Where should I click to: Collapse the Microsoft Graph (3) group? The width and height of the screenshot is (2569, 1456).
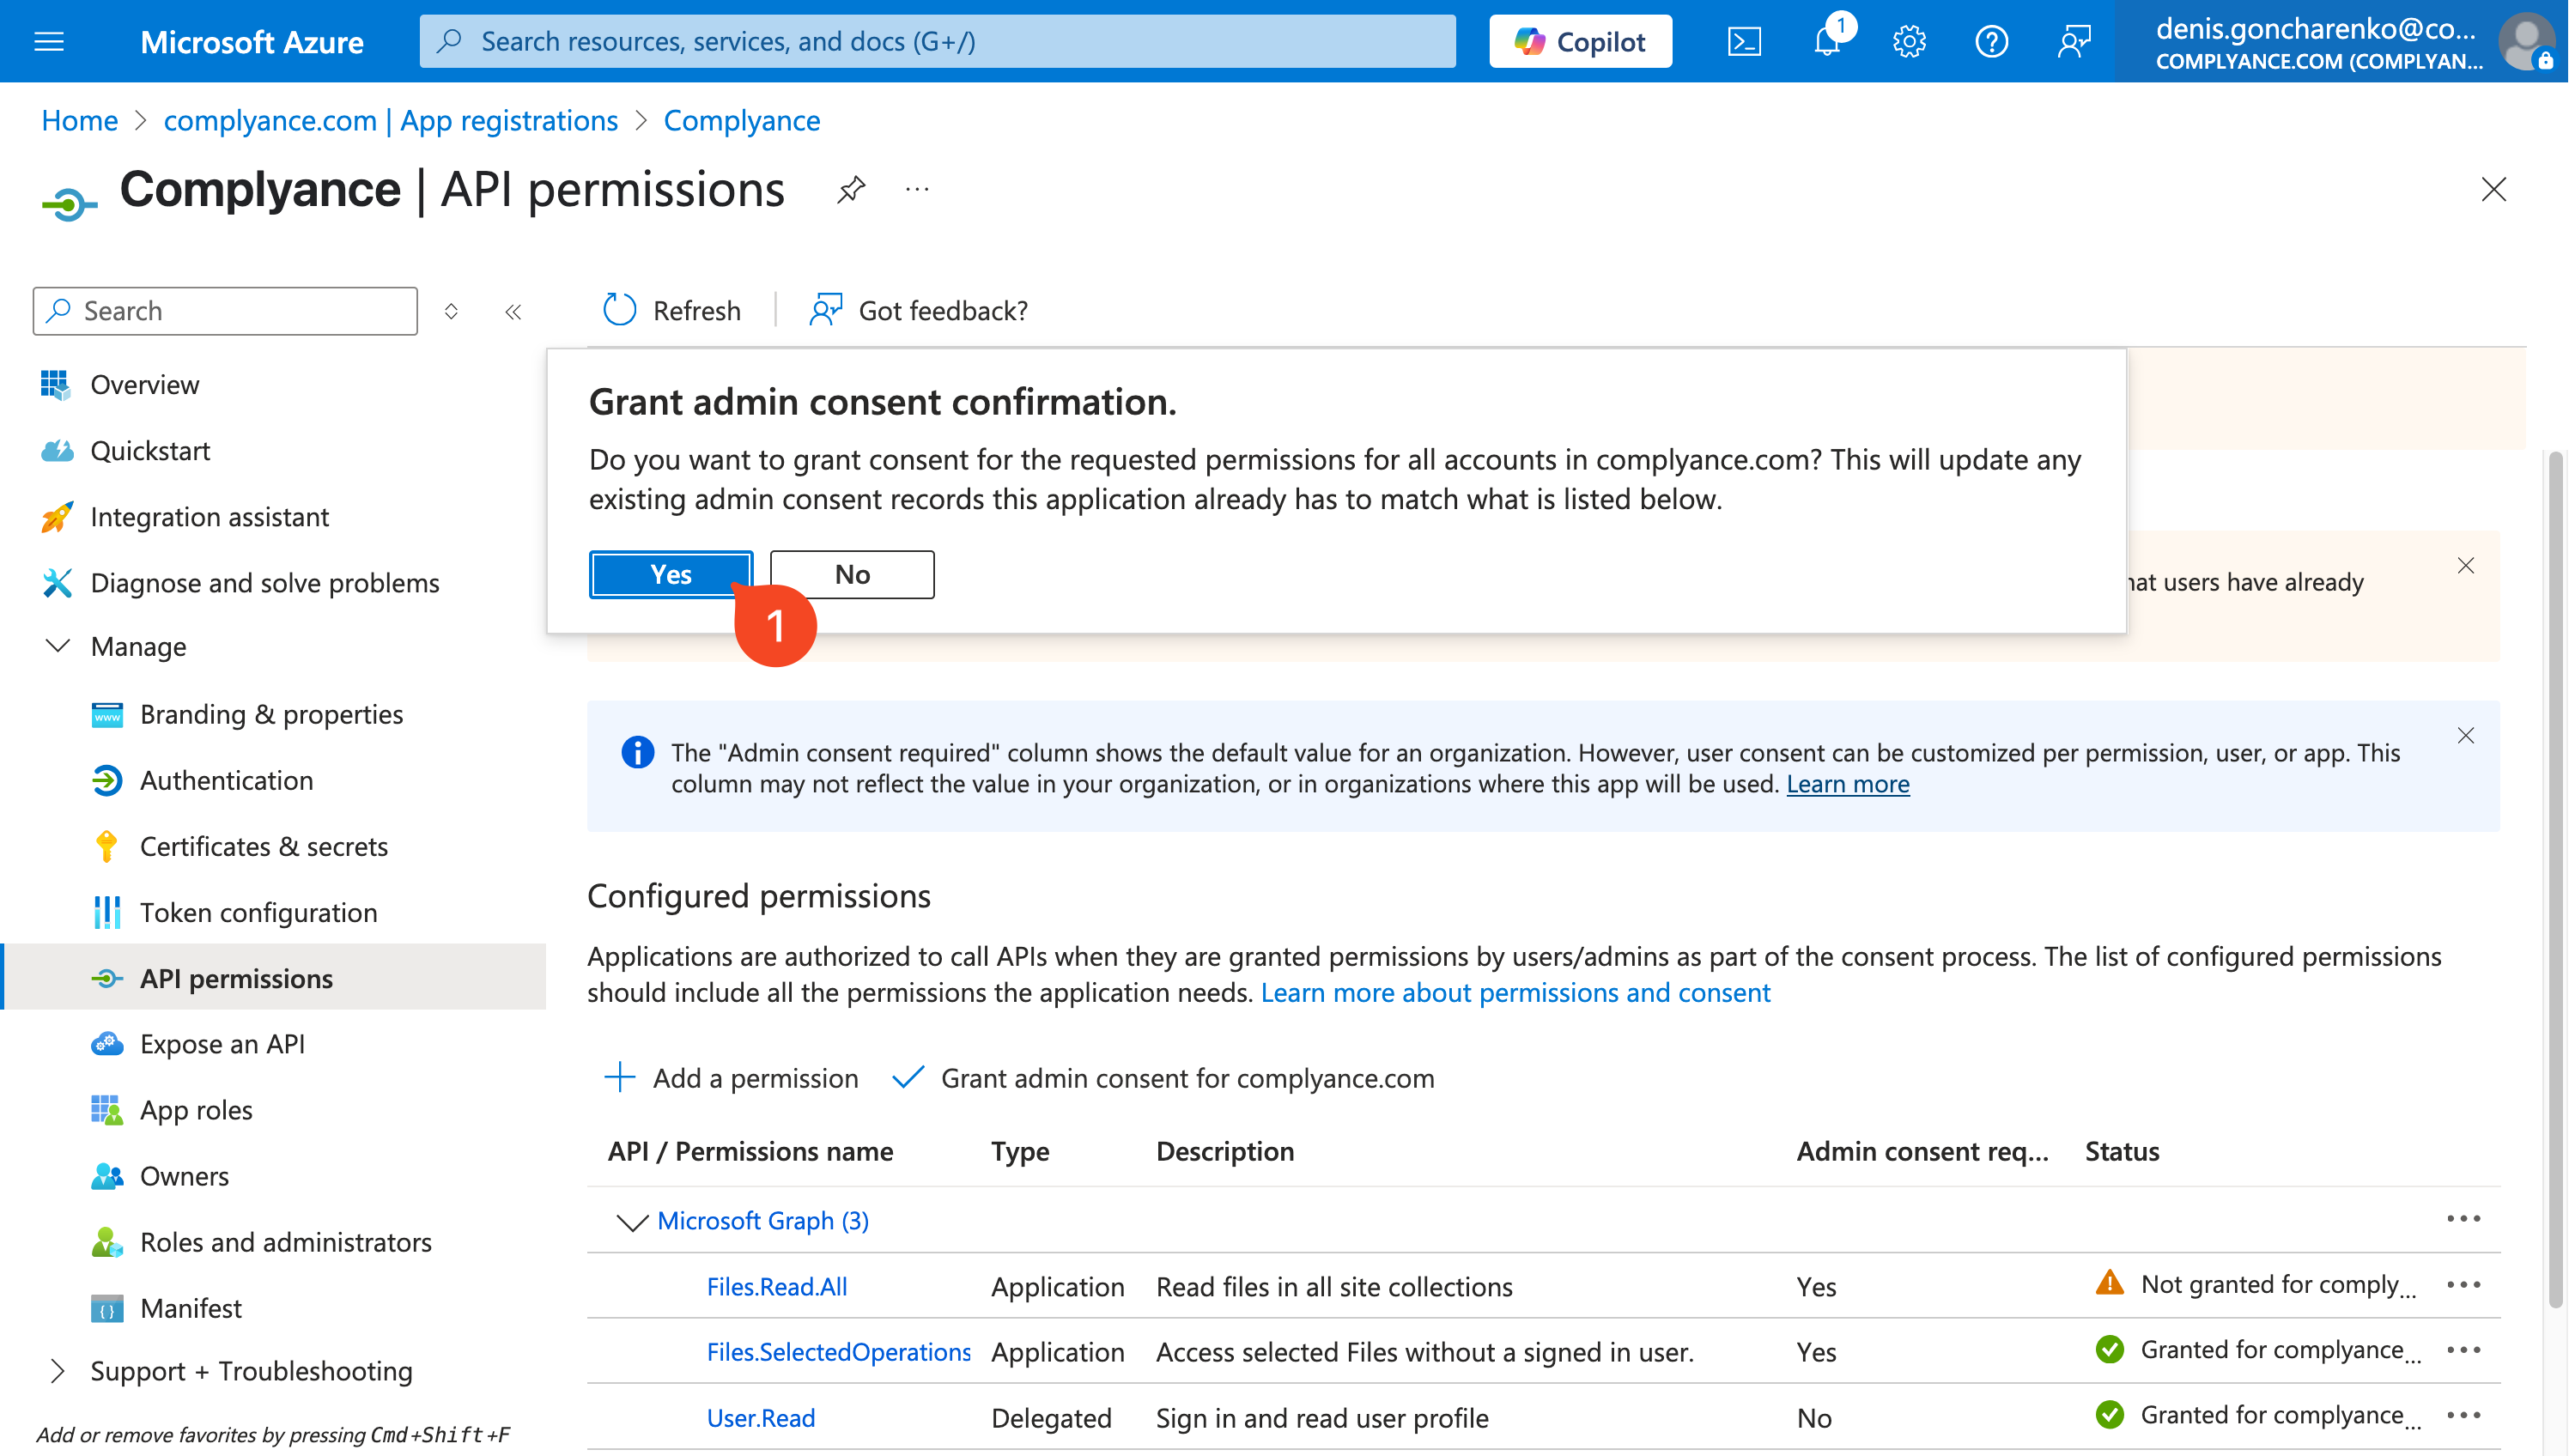(631, 1220)
